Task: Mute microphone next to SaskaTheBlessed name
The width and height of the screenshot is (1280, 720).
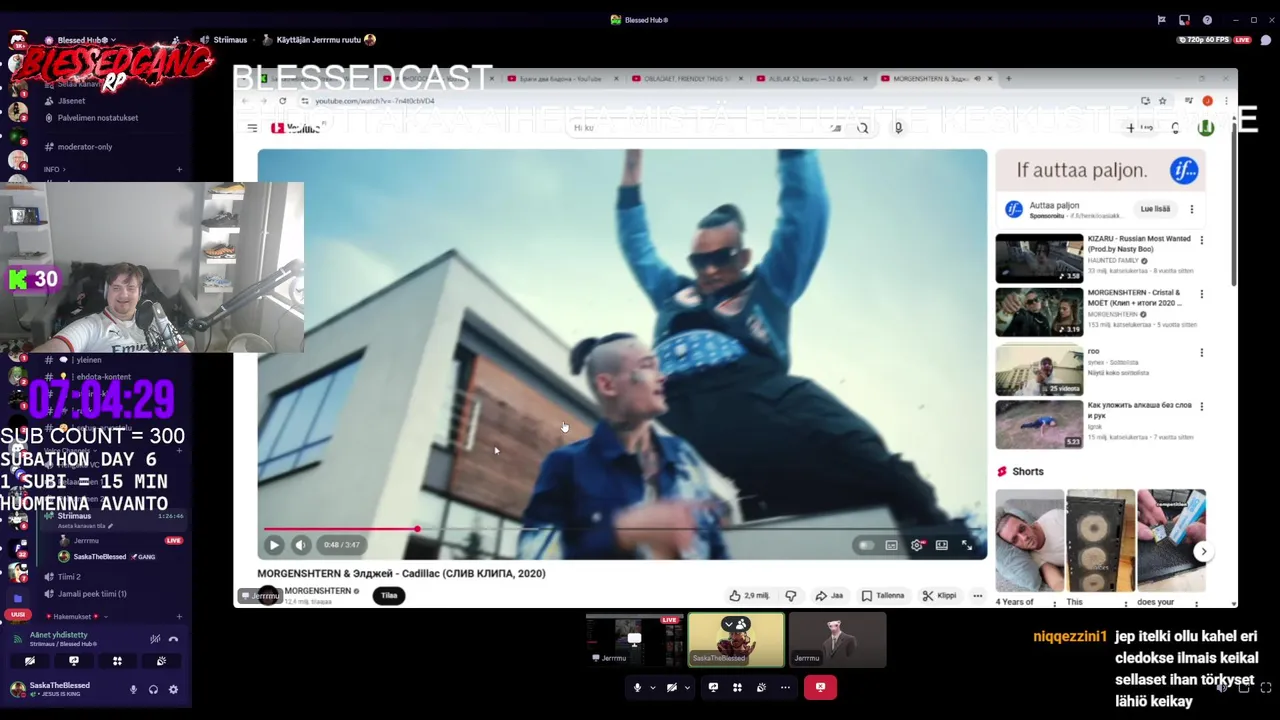Action: click(x=133, y=689)
